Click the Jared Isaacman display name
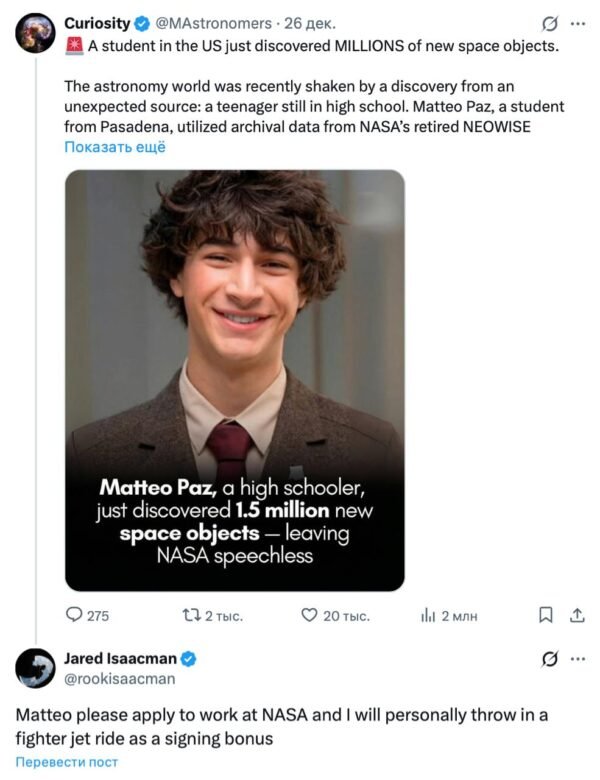This screenshot has width=600, height=780. [x=120, y=659]
